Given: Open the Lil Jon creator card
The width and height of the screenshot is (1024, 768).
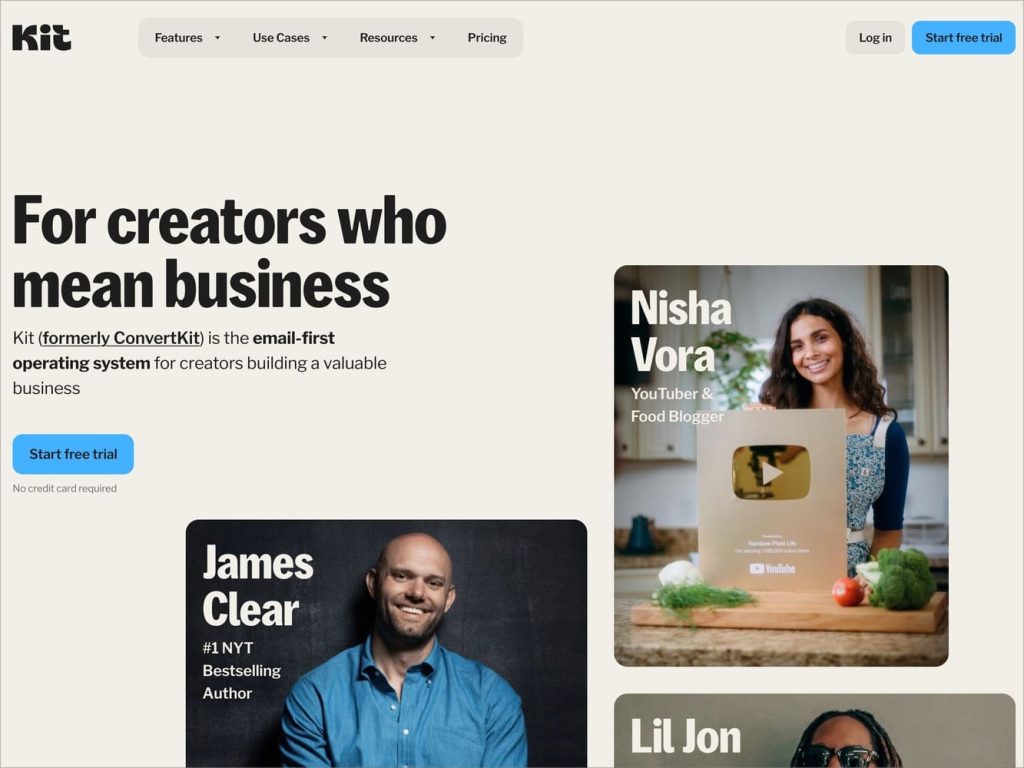Looking at the screenshot, I should click(x=814, y=731).
